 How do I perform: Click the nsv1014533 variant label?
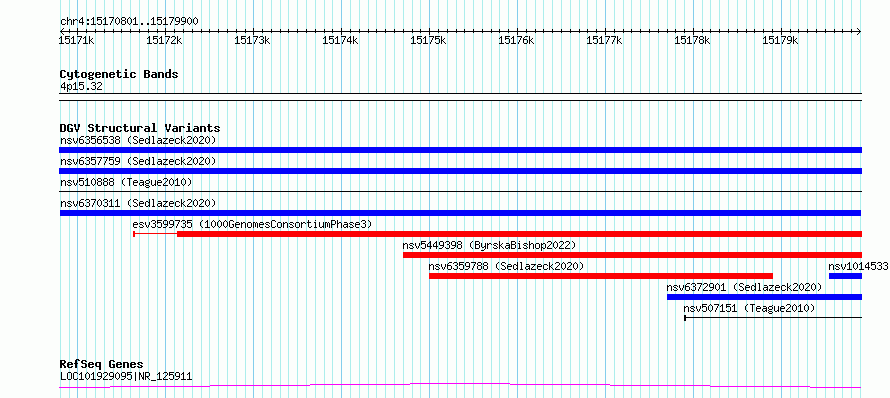pyautogui.click(x=858, y=266)
